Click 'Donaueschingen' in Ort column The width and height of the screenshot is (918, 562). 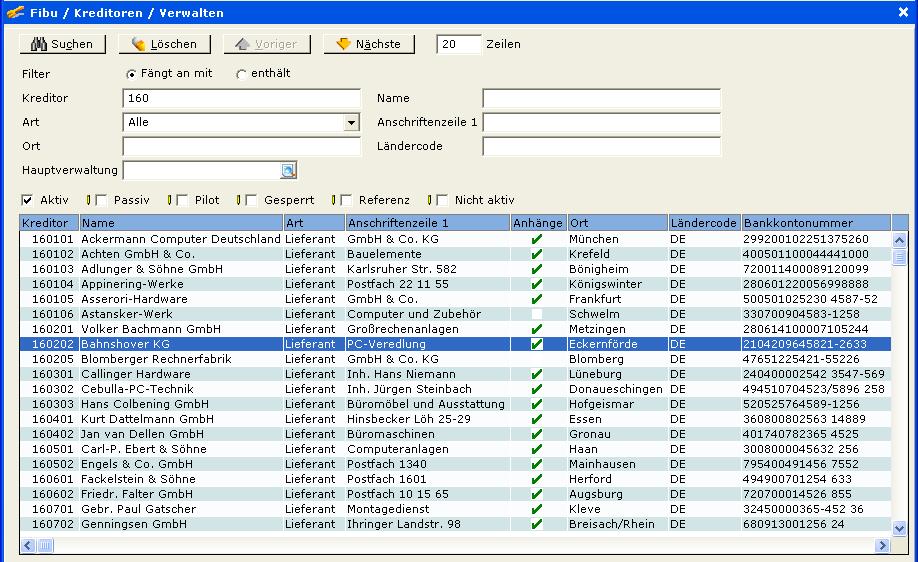(x=615, y=389)
